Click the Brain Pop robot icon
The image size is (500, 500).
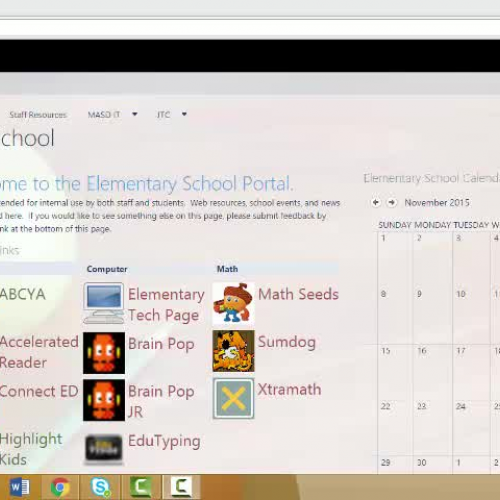click(104, 353)
